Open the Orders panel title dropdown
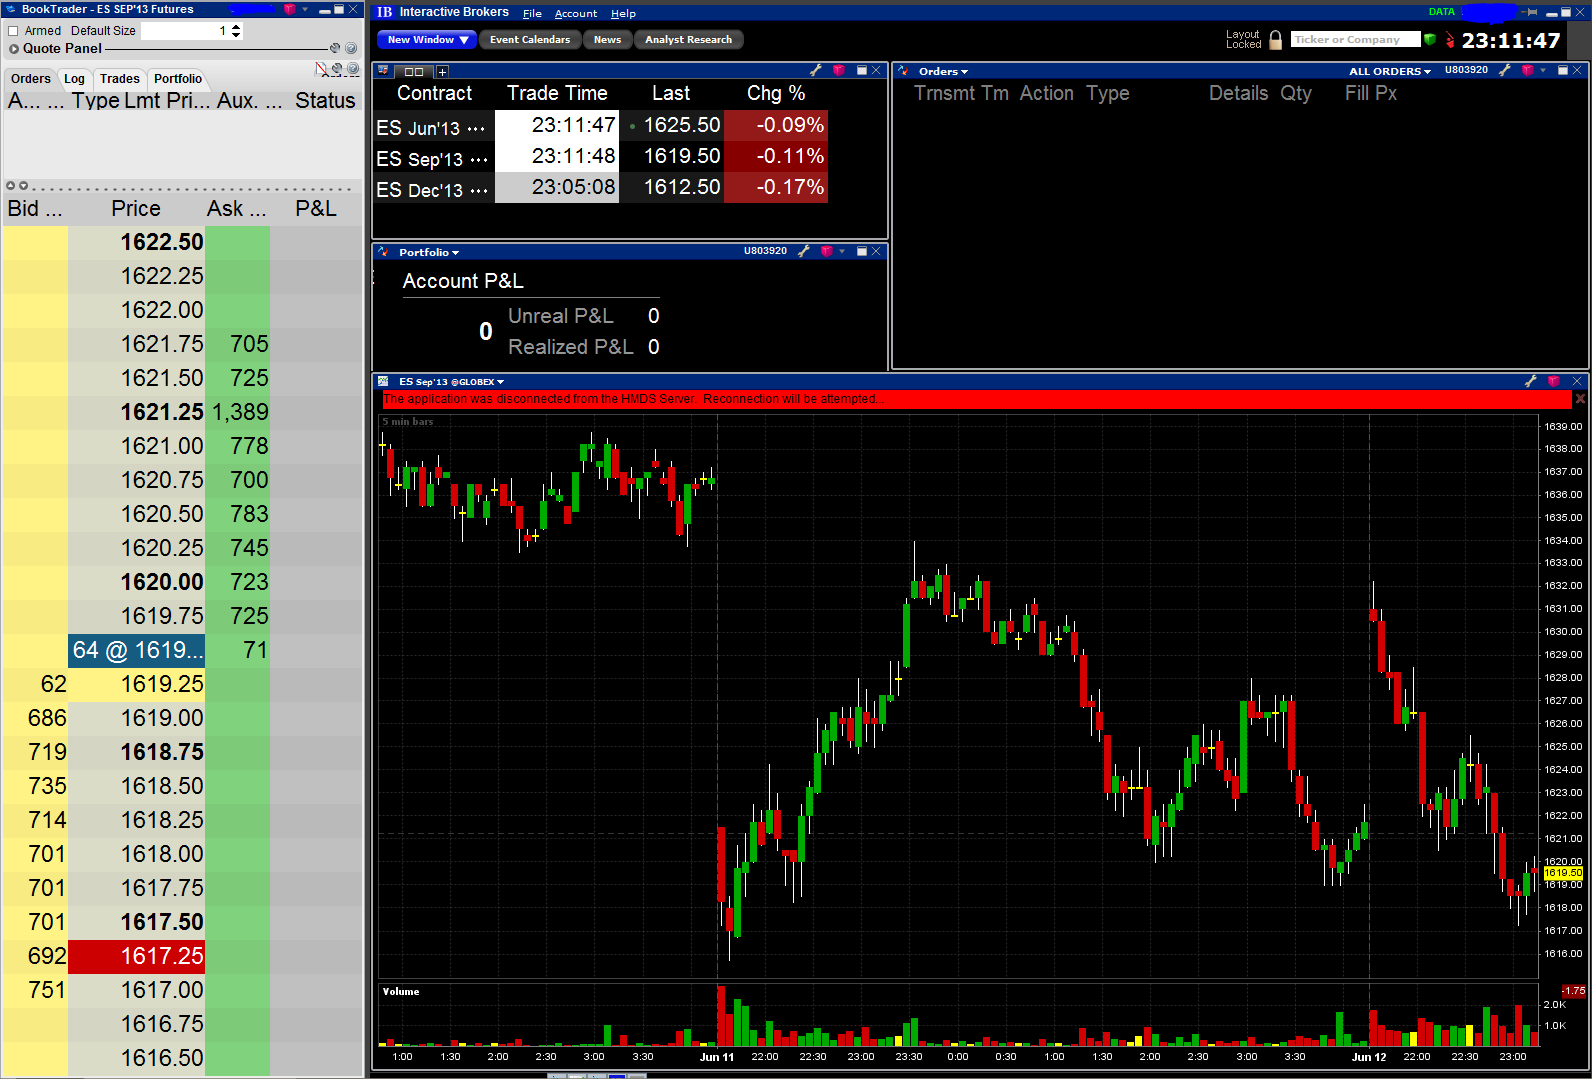The height and width of the screenshot is (1079, 1592). point(943,71)
